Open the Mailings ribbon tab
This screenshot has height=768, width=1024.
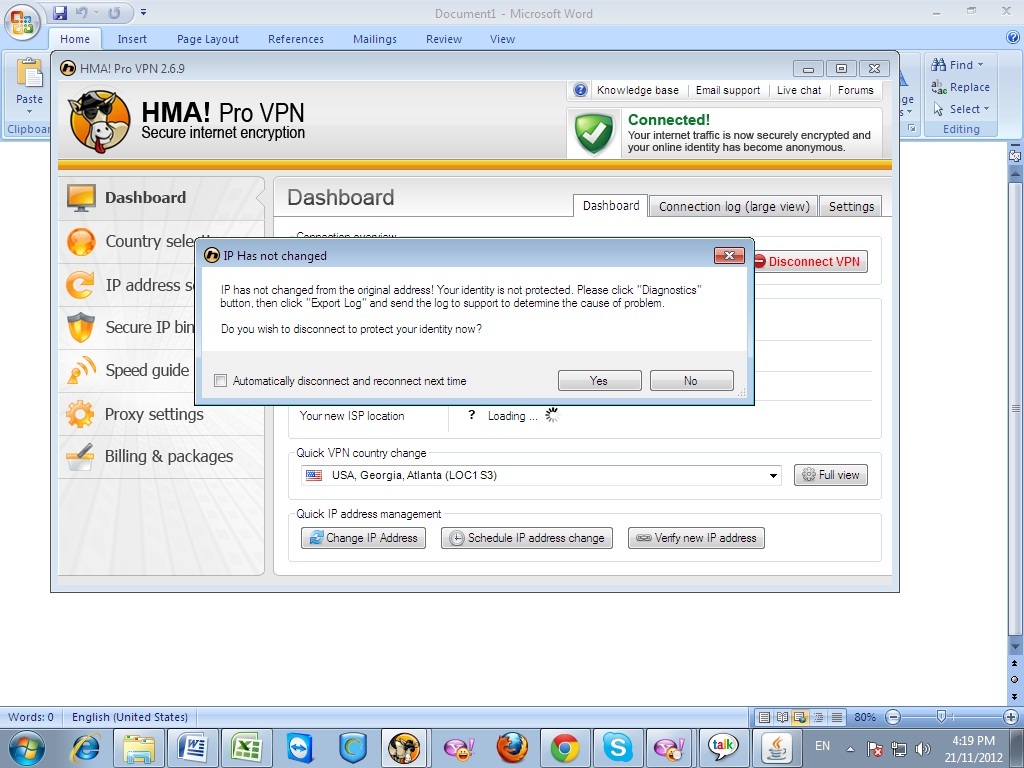(x=375, y=39)
